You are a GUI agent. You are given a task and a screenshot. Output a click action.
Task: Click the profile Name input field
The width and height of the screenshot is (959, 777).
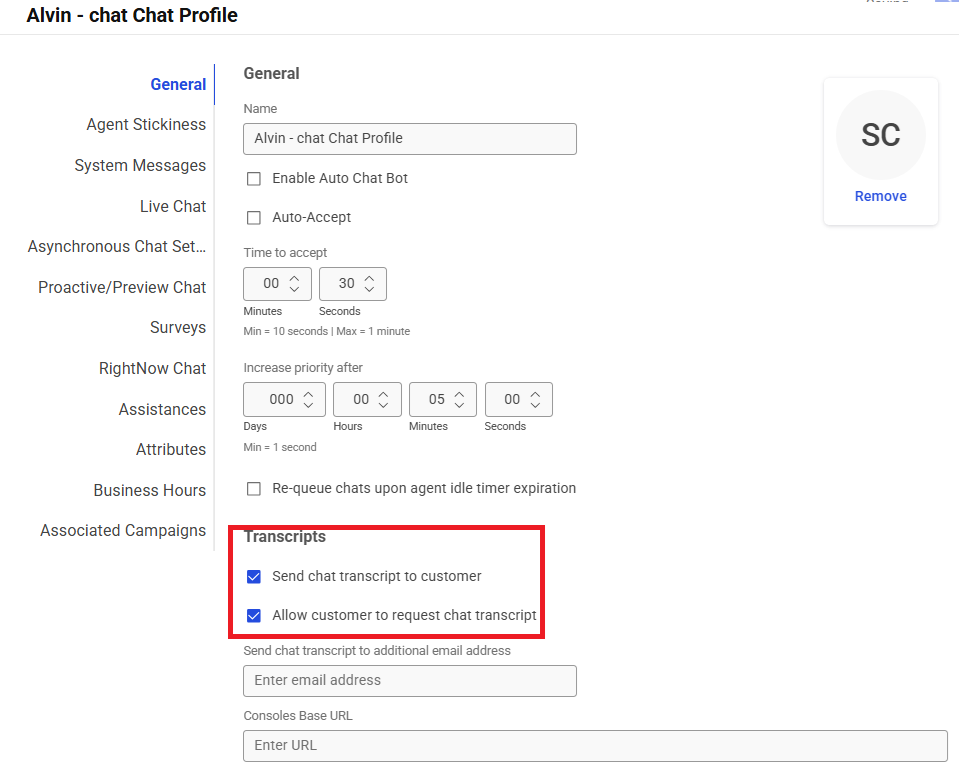point(410,139)
